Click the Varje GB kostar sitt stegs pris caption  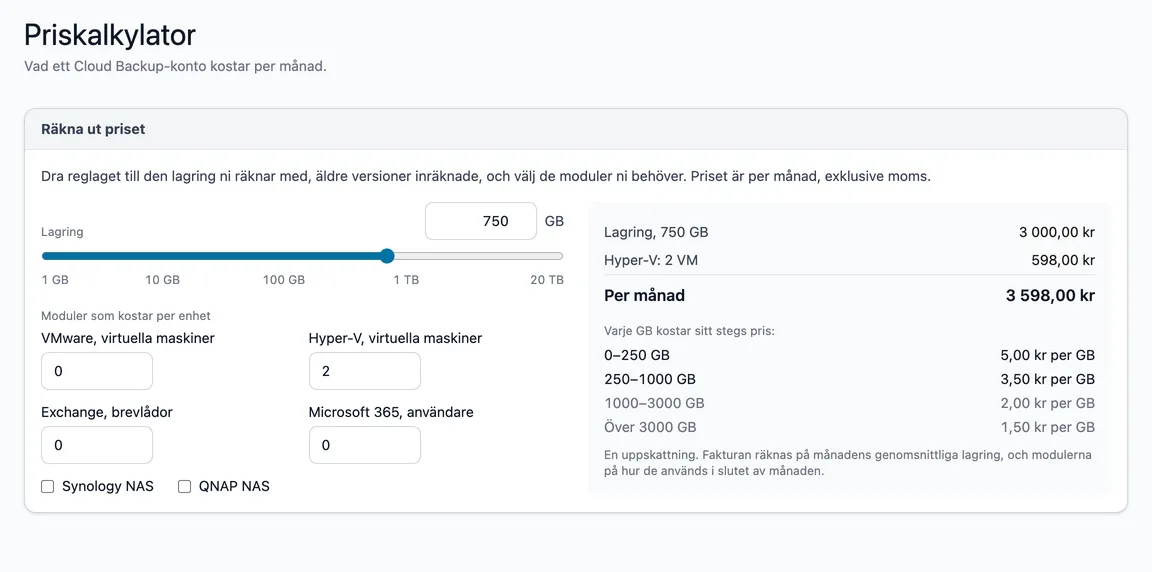pos(689,330)
